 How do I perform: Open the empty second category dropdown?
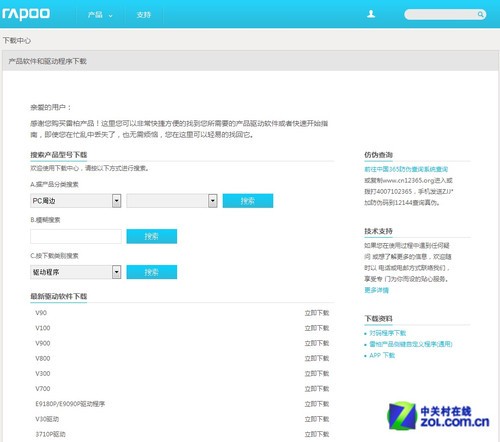172,201
